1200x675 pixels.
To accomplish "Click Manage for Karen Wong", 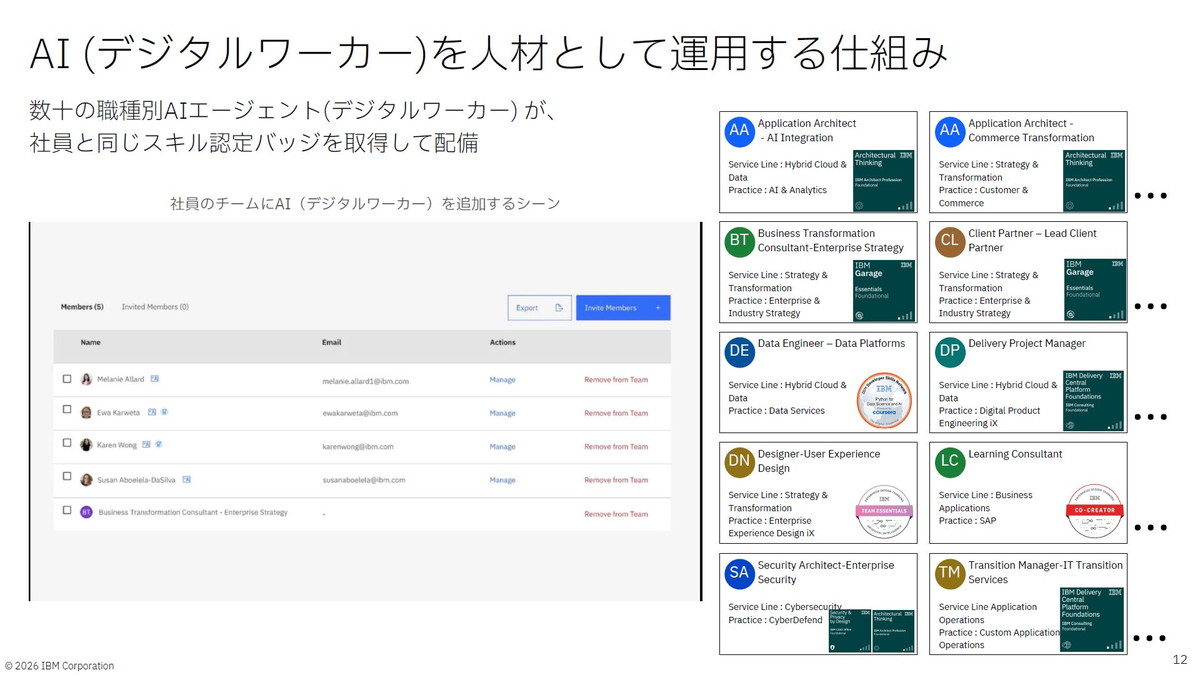I will (502, 447).
